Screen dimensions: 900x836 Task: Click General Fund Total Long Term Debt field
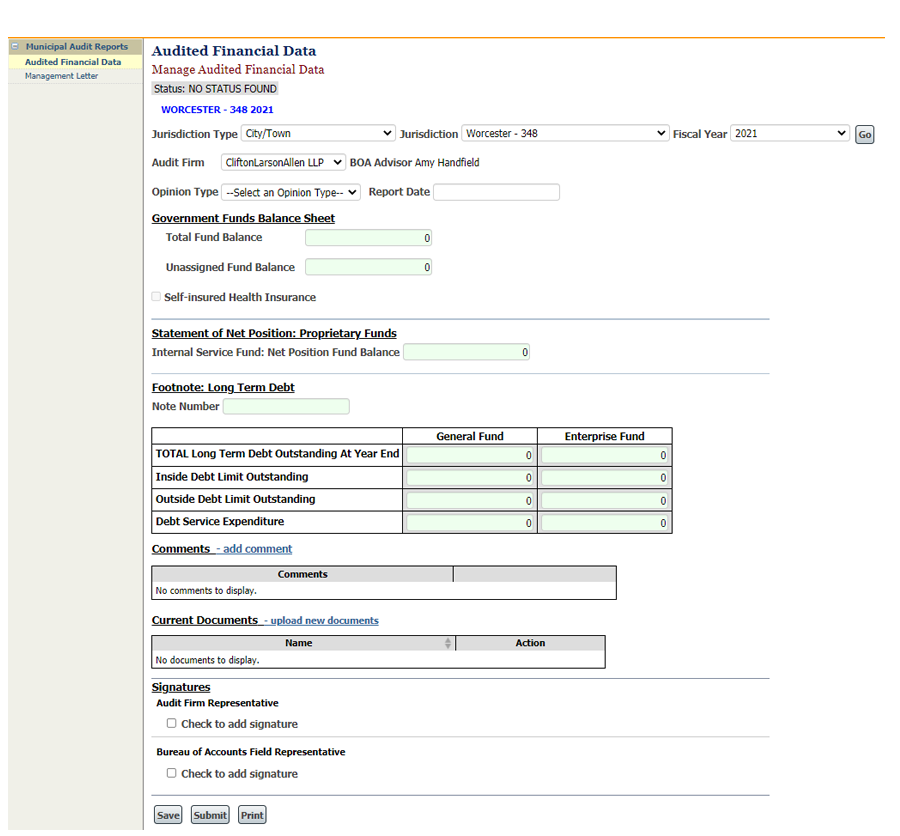[x=470, y=455]
